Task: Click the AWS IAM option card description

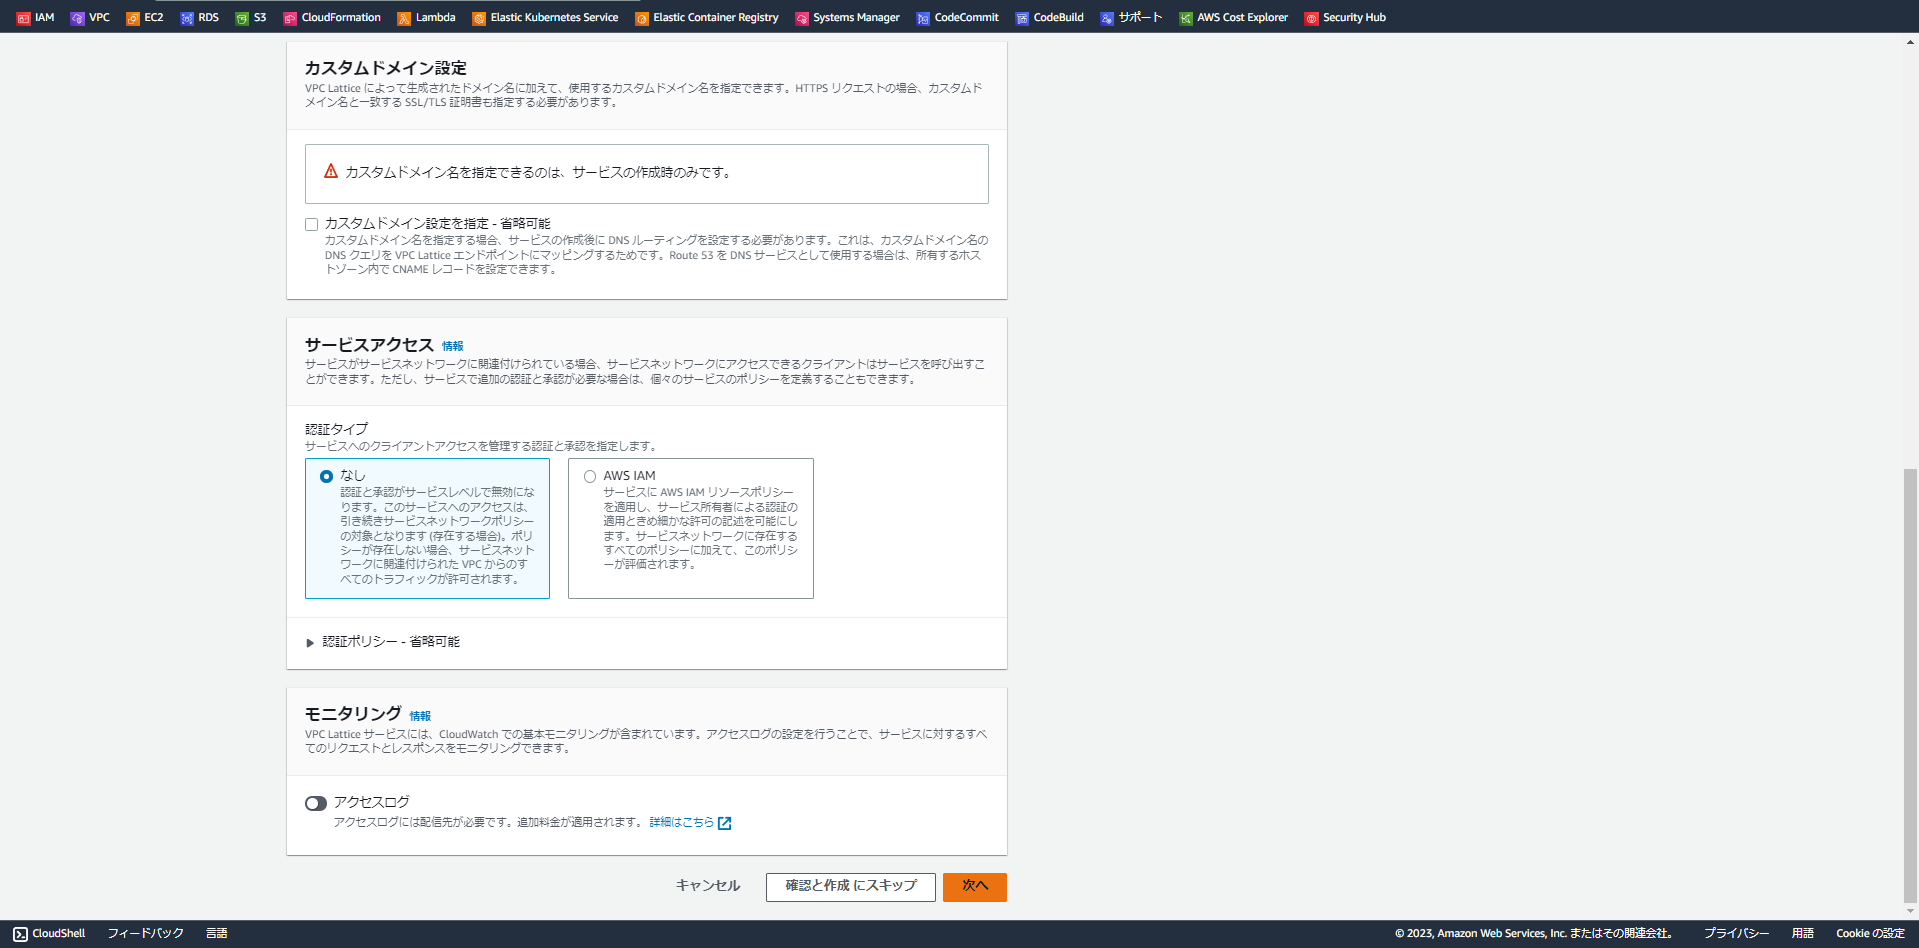Action: point(700,528)
